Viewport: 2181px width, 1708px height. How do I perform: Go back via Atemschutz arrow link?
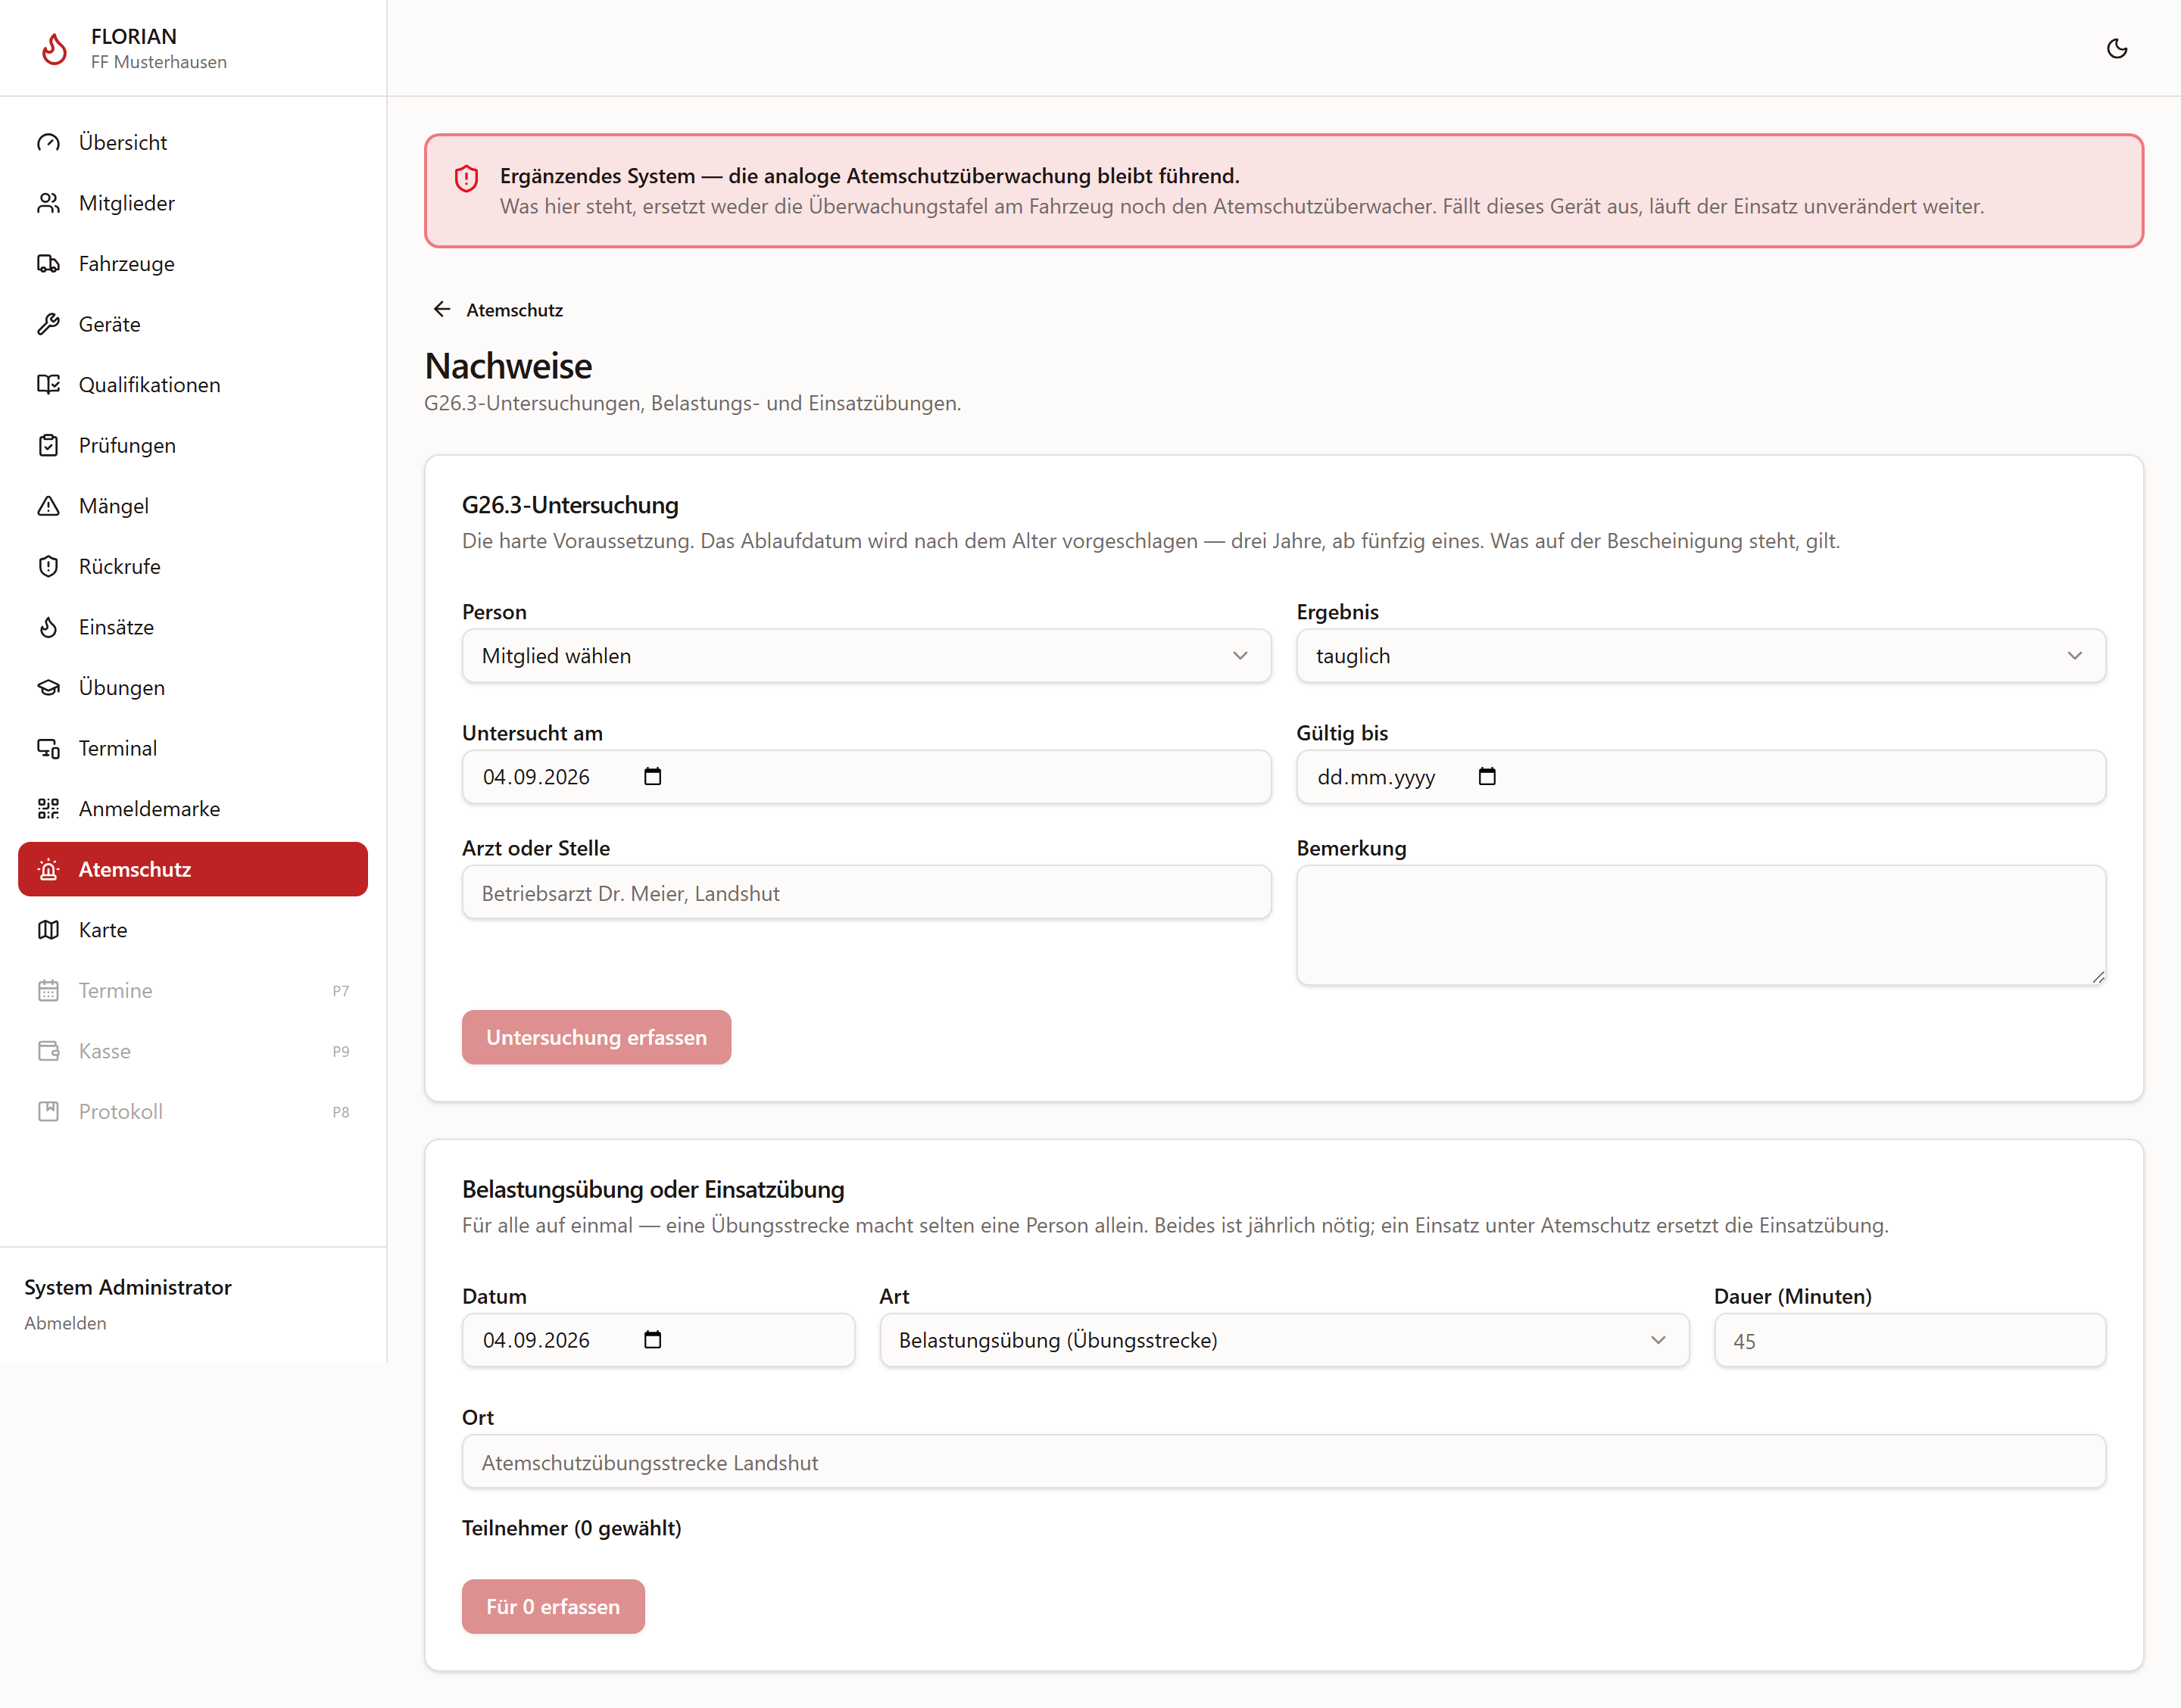pyautogui.click(x=498, y=310)
